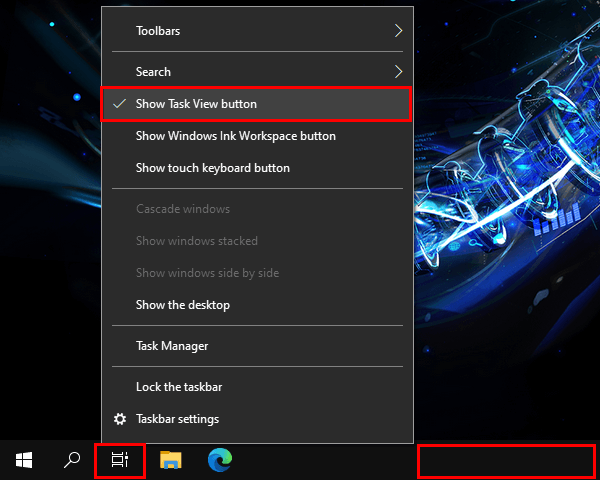600x480 pixels.
Task: Enable Show Windows Ink Workspace button
Action: coord(256,136)
